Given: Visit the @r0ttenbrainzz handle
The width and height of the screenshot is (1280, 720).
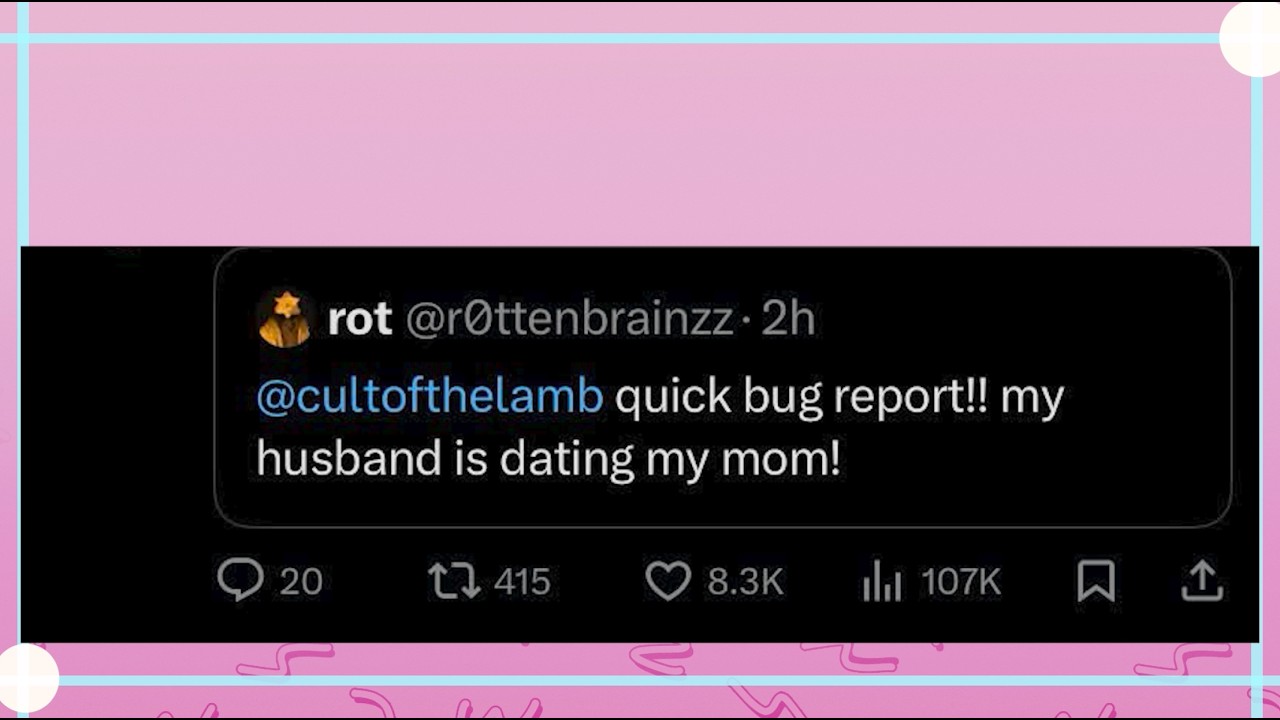Looking at the screenshot, I should (569, 320).
